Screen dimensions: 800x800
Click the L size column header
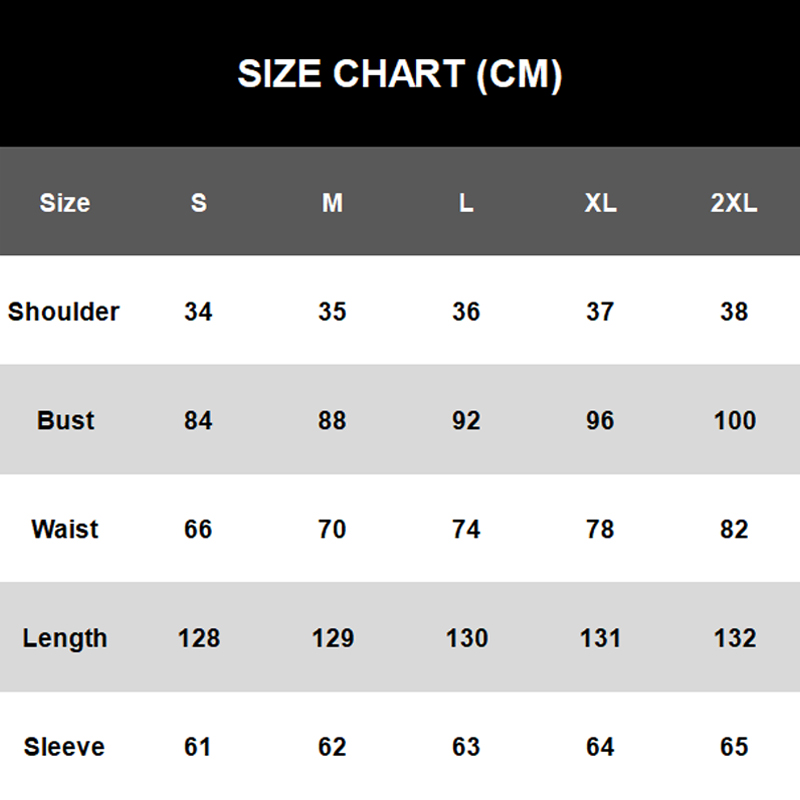coord(466,203)
